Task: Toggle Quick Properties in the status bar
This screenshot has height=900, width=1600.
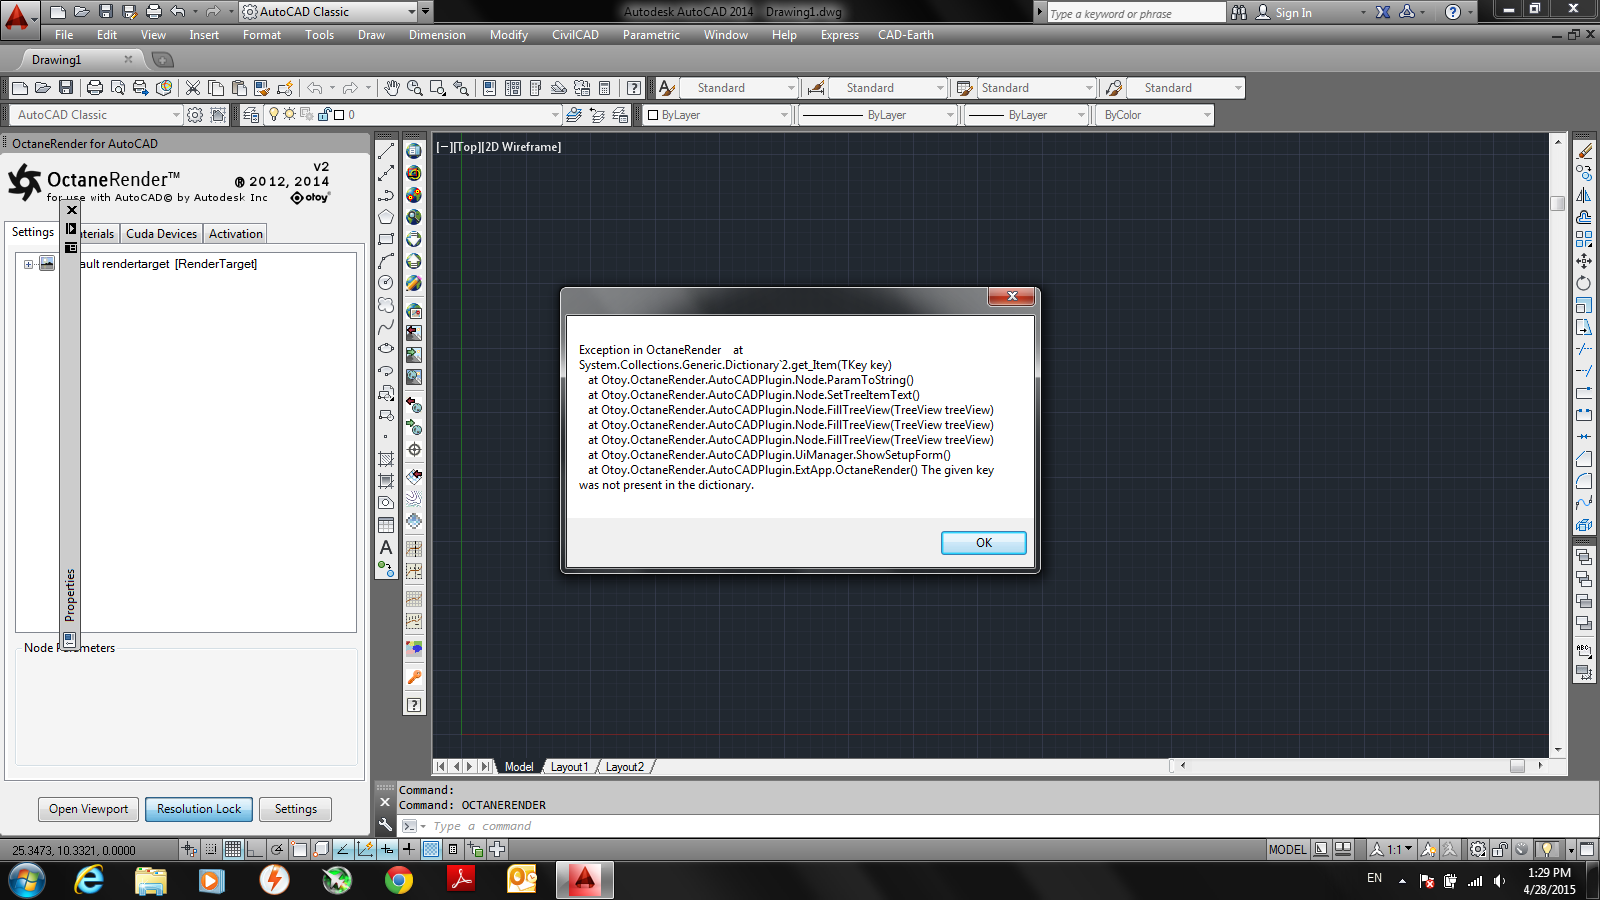Action: click(453, 849)
